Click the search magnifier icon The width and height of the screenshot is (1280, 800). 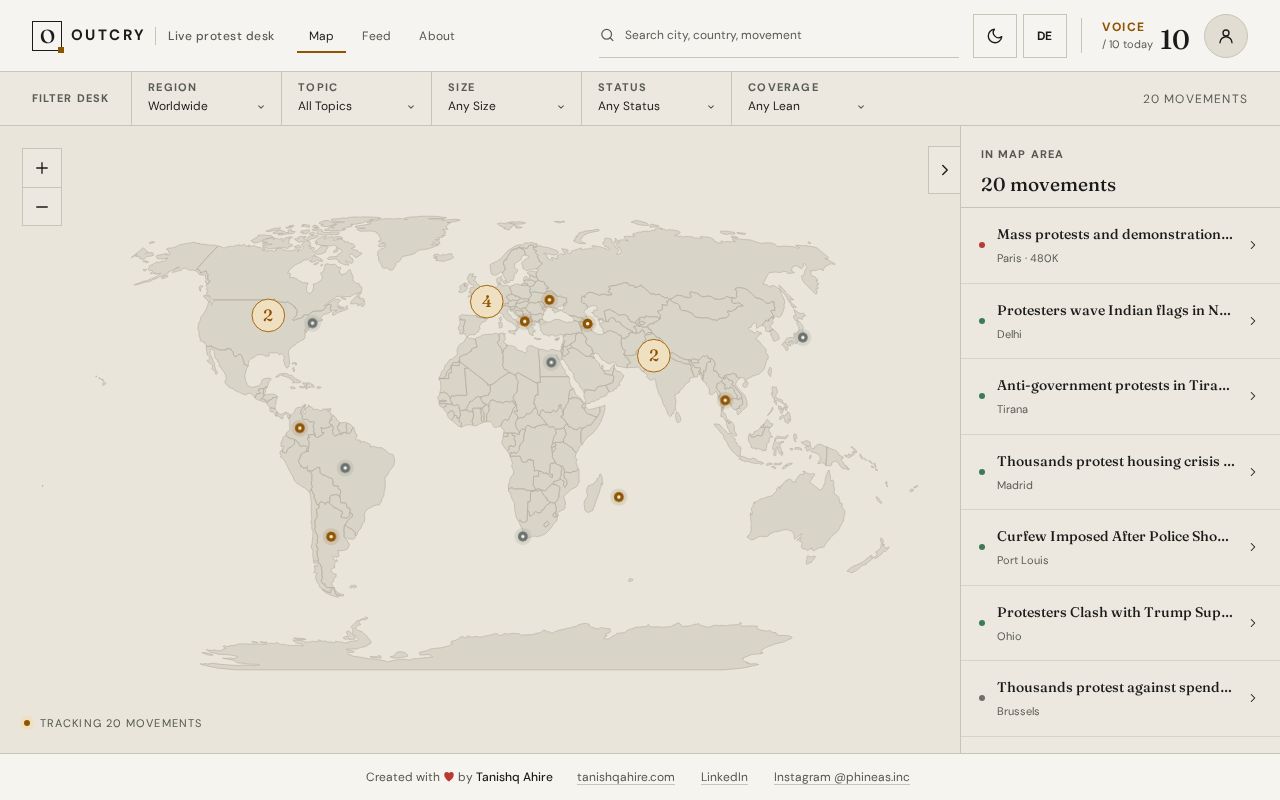click(x=607, y=35)
